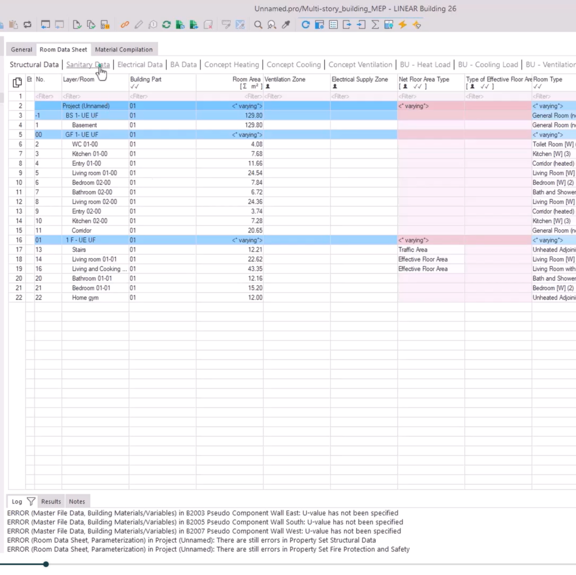
Task: Click the blue reload arrow icon
Action: tap(305, 25)
